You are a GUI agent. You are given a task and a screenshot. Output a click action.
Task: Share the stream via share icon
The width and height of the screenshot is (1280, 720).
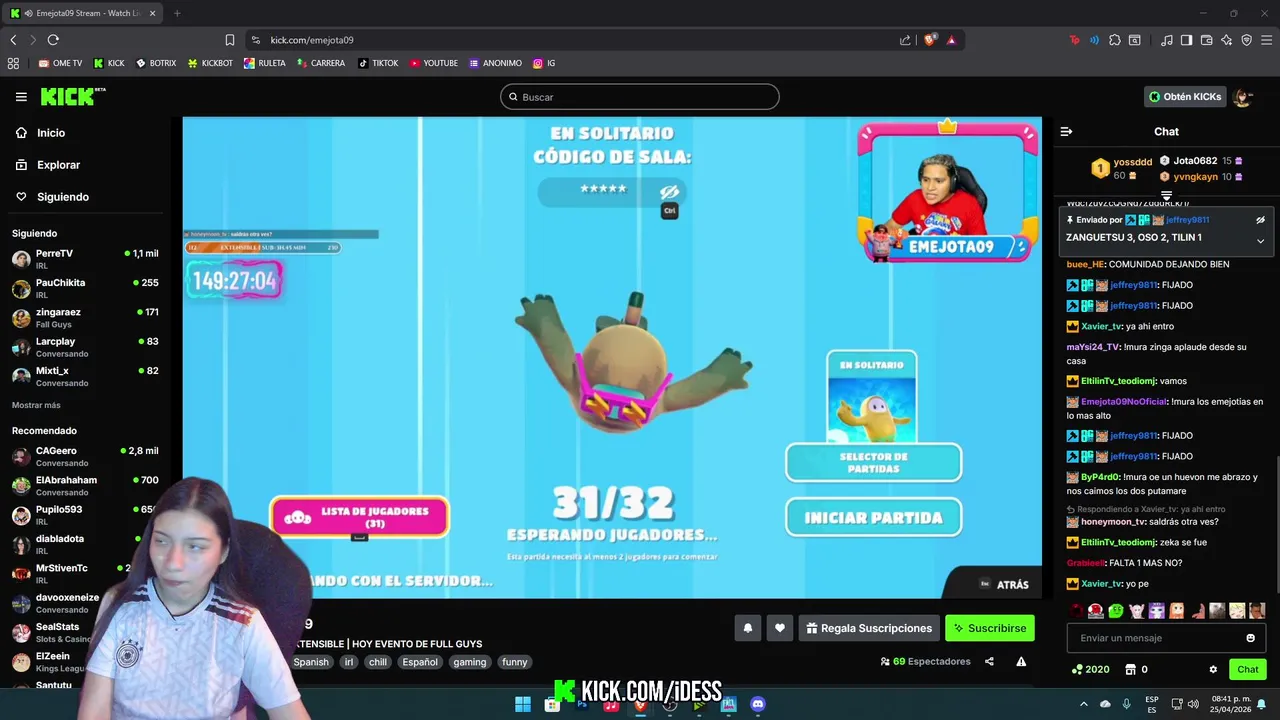[x=989, y=661]
